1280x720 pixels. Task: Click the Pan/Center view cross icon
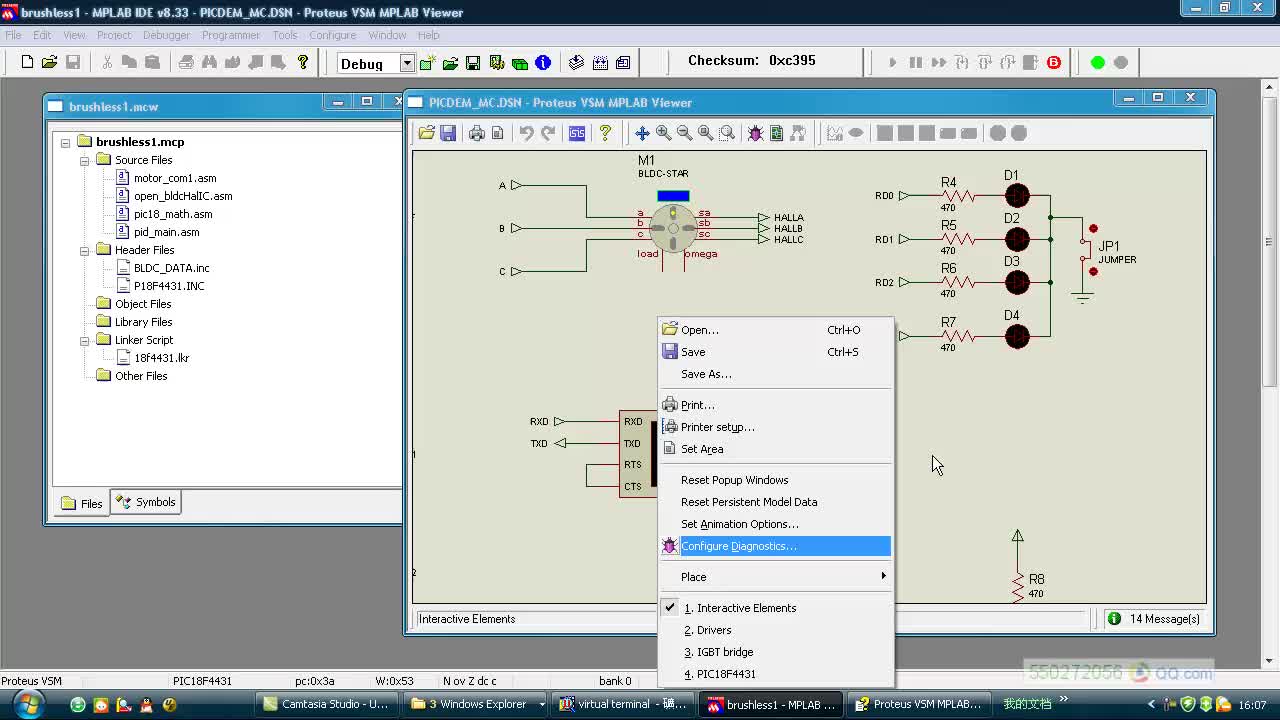642,133
